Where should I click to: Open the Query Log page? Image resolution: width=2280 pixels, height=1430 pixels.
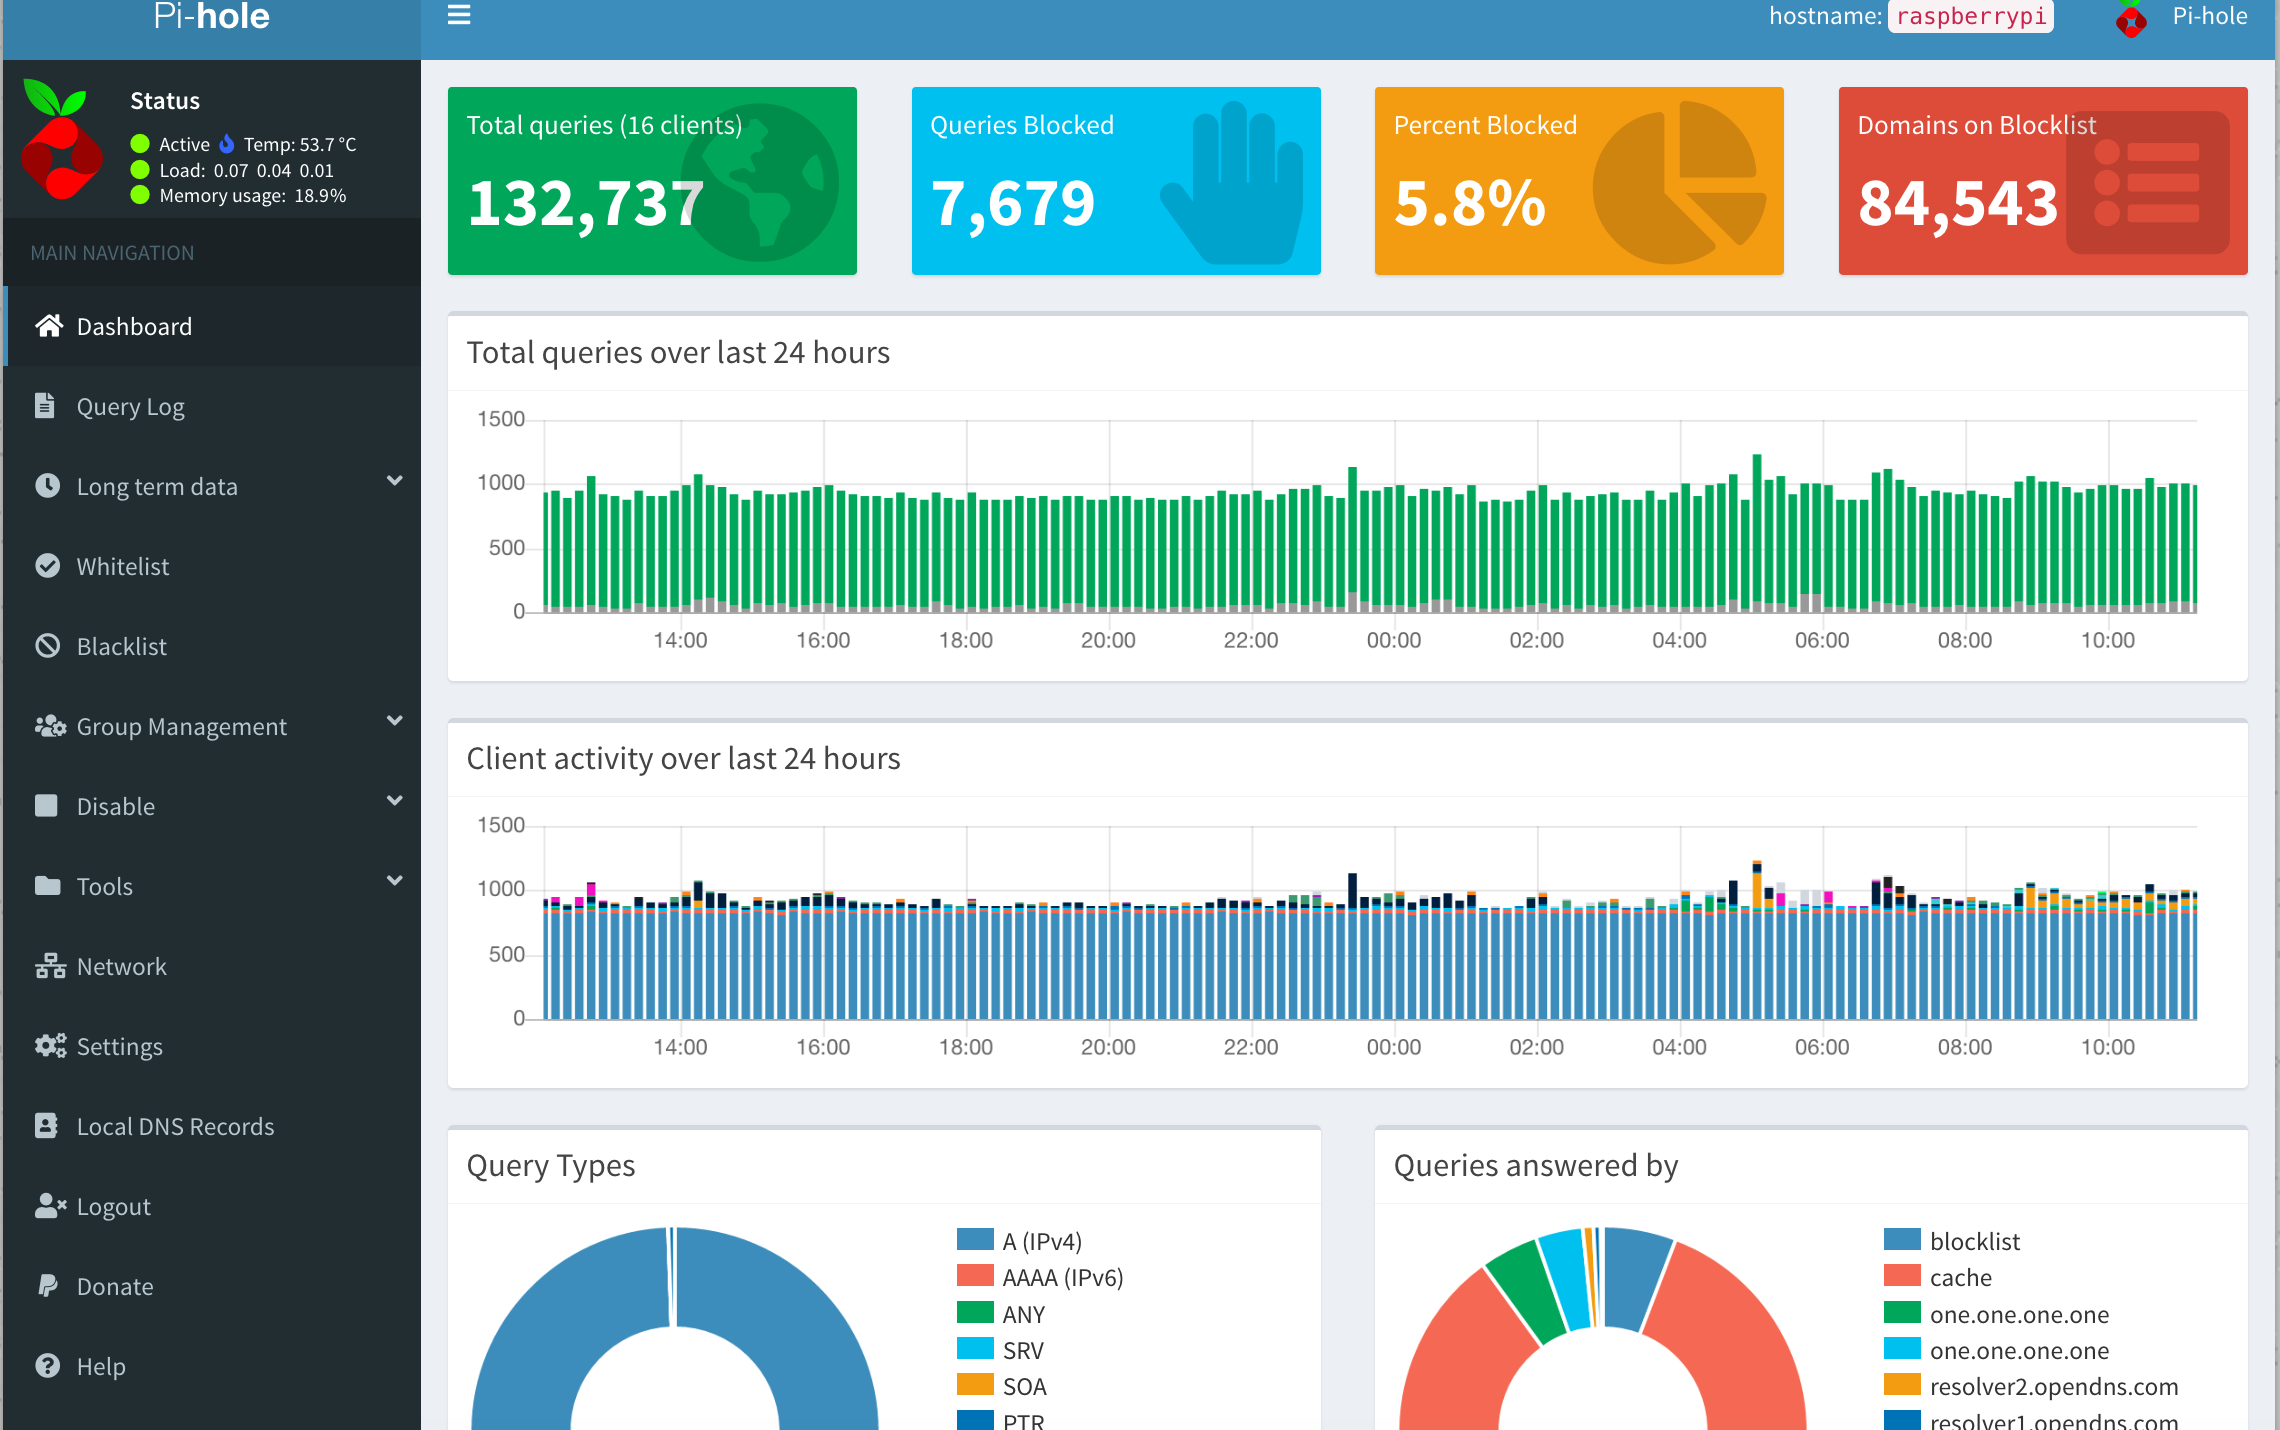point(212,406)
